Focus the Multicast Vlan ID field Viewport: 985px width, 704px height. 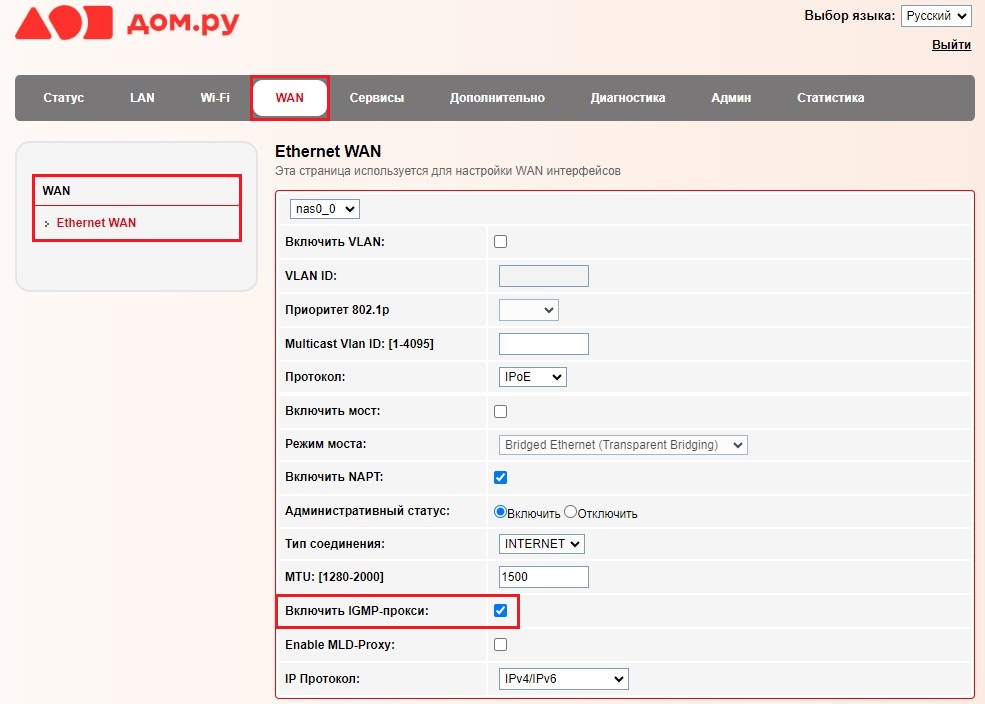point(543,344)
